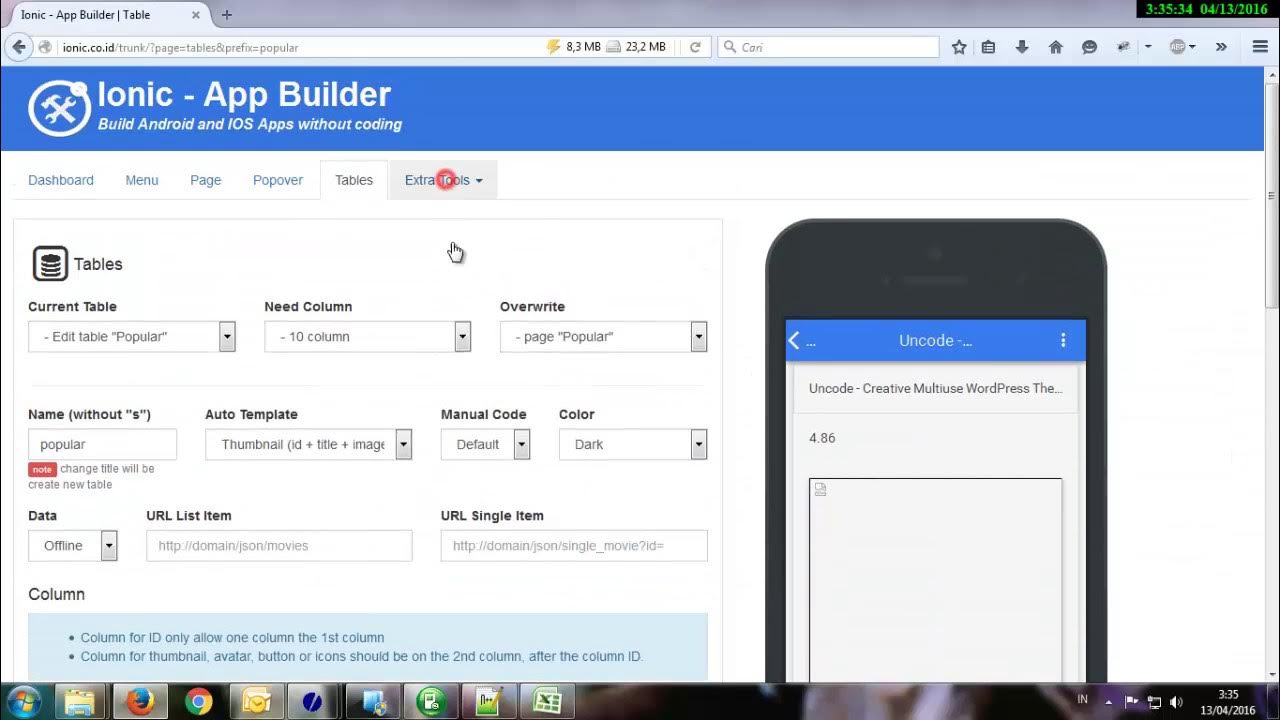Click the image placeholder in phone preview
1280x720 pixels.
935,580
